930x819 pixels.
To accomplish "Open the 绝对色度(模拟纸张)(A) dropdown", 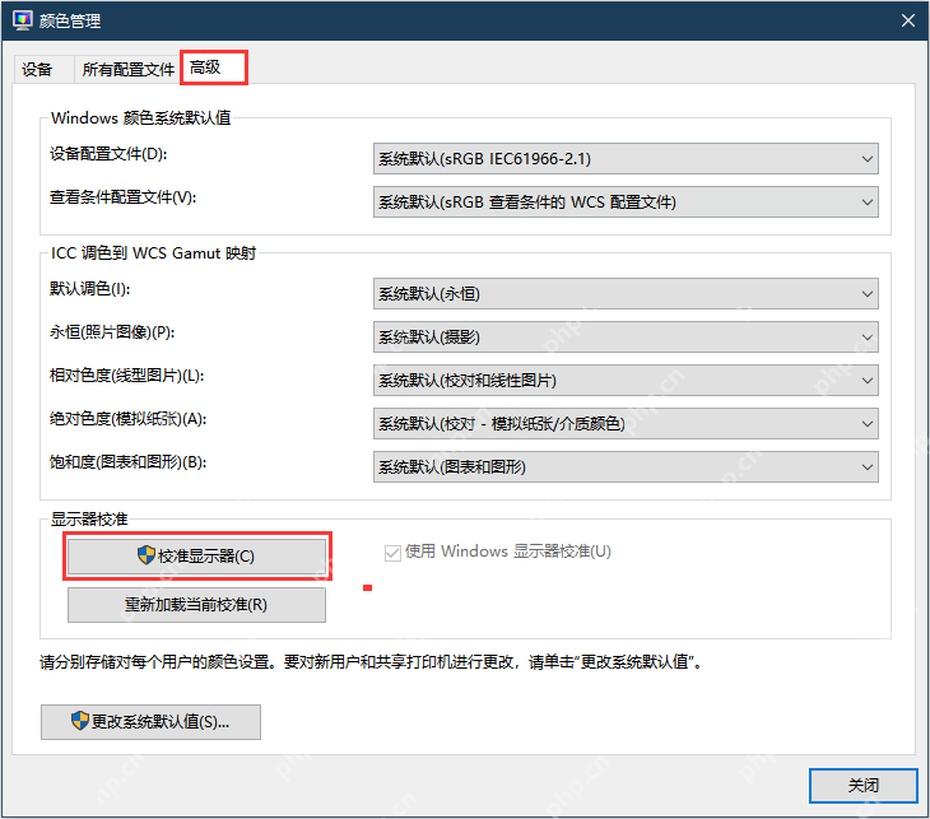I will click(626, 423).
